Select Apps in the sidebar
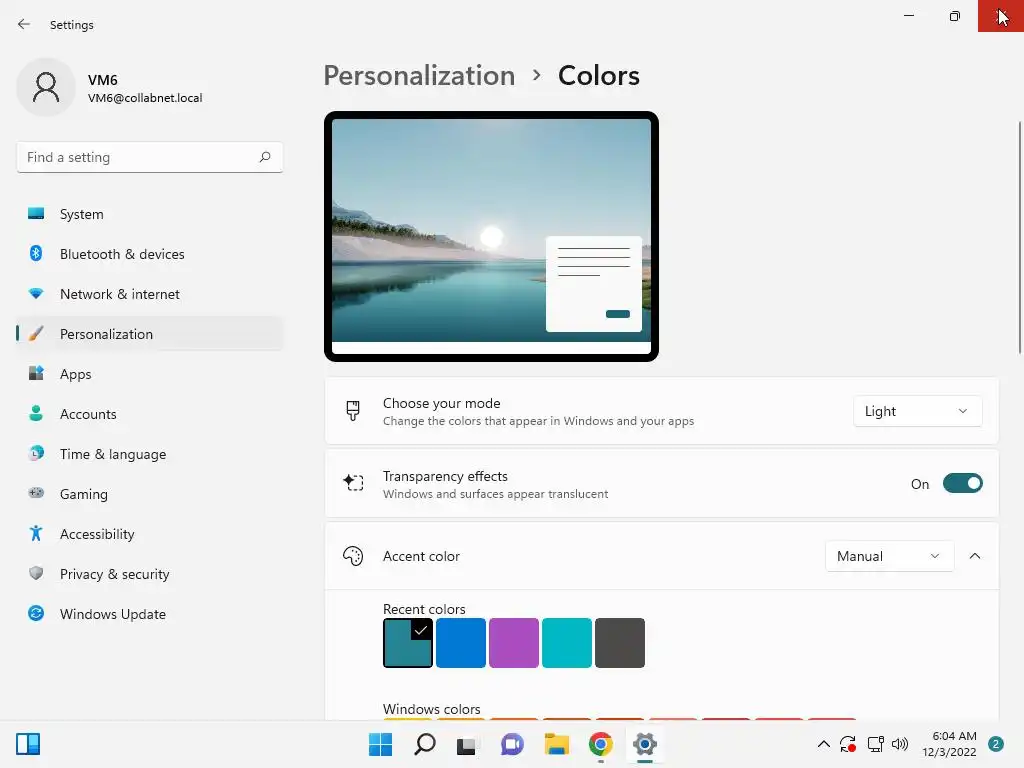 (x=150, y=374)
